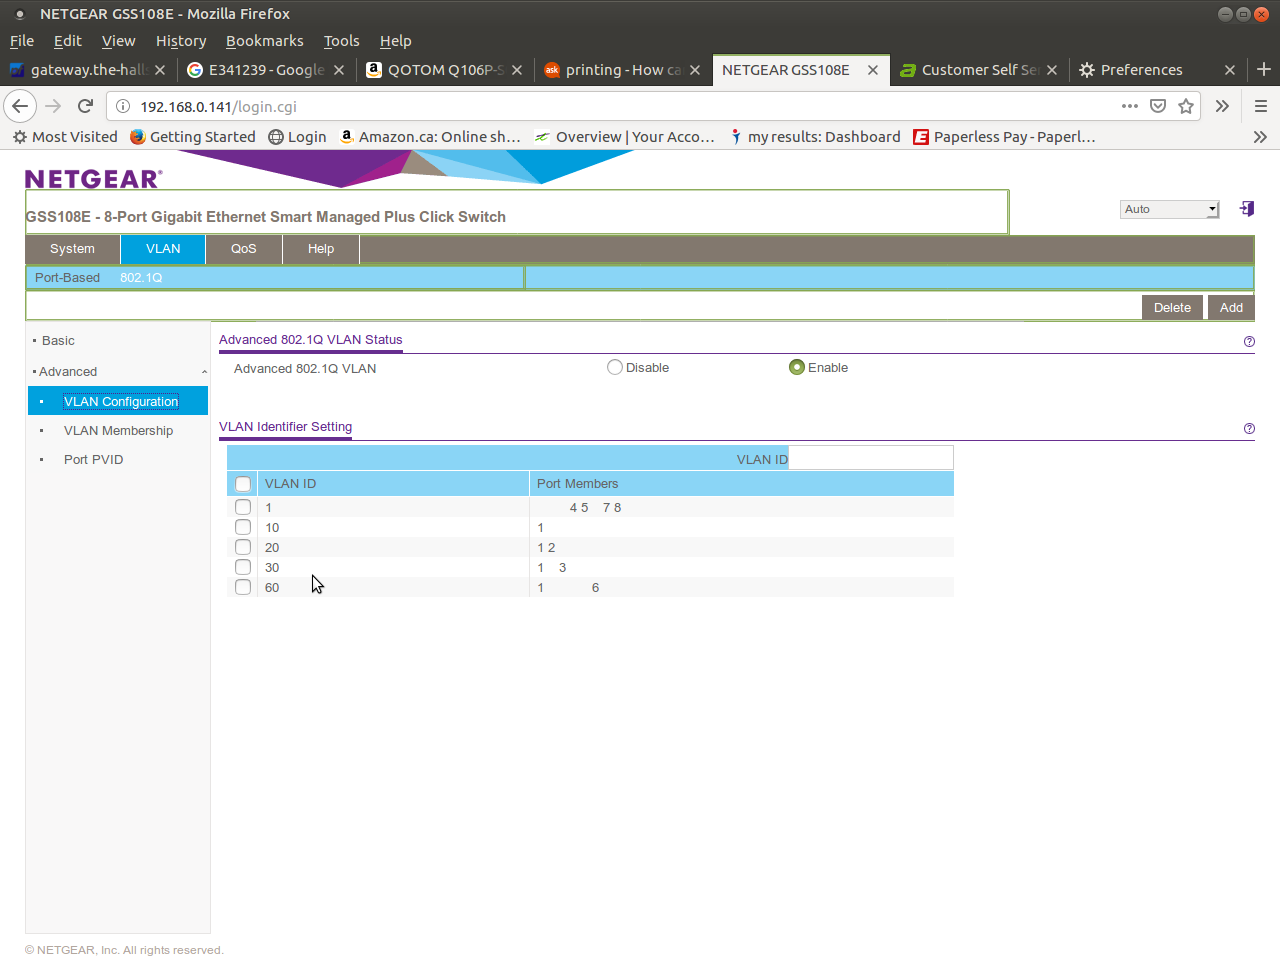This screenshot has height=960, width=1280.
Task: Click the Firefox forward arrow button
Action: click(53, 106)
